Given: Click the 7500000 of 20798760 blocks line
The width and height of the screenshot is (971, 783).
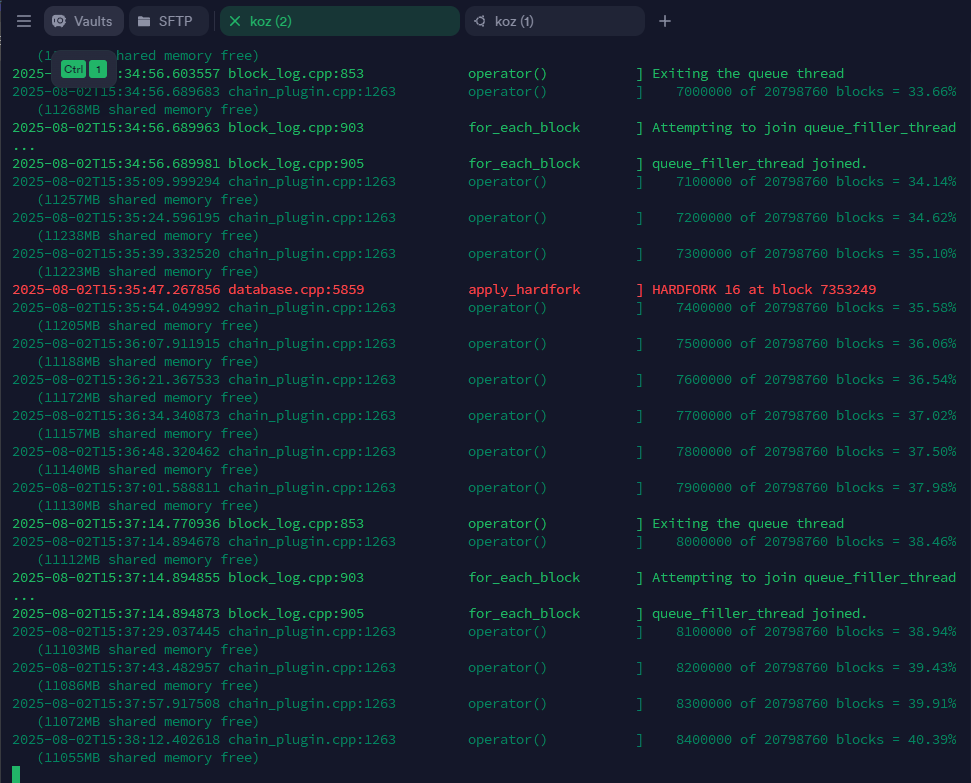Looking at the screenshot, I should coord(484,344).
